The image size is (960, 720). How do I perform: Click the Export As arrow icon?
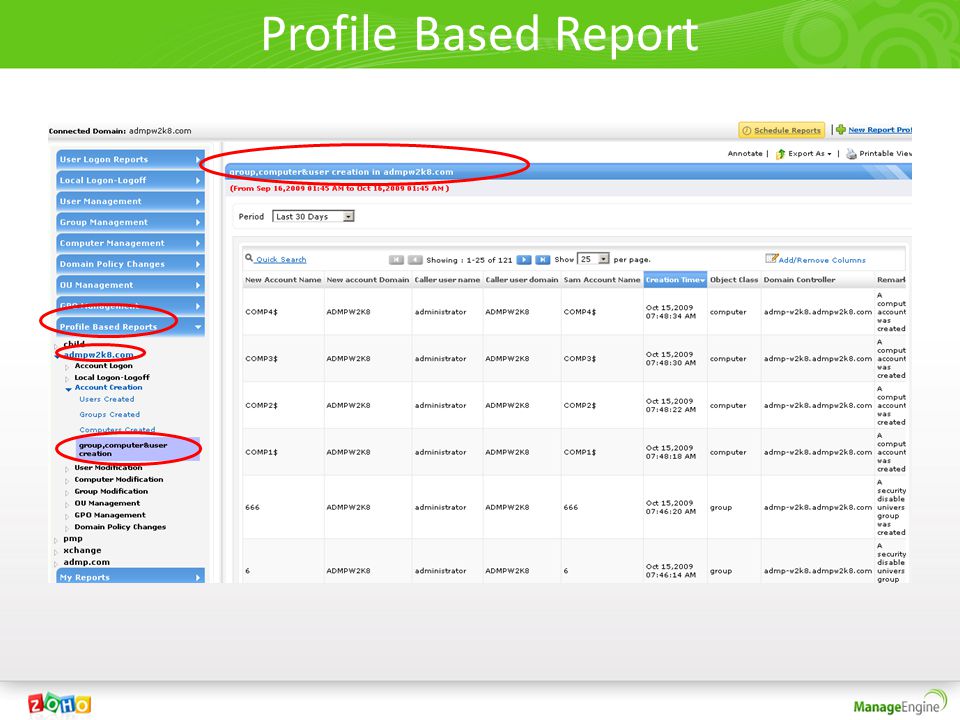click(780, 154)
